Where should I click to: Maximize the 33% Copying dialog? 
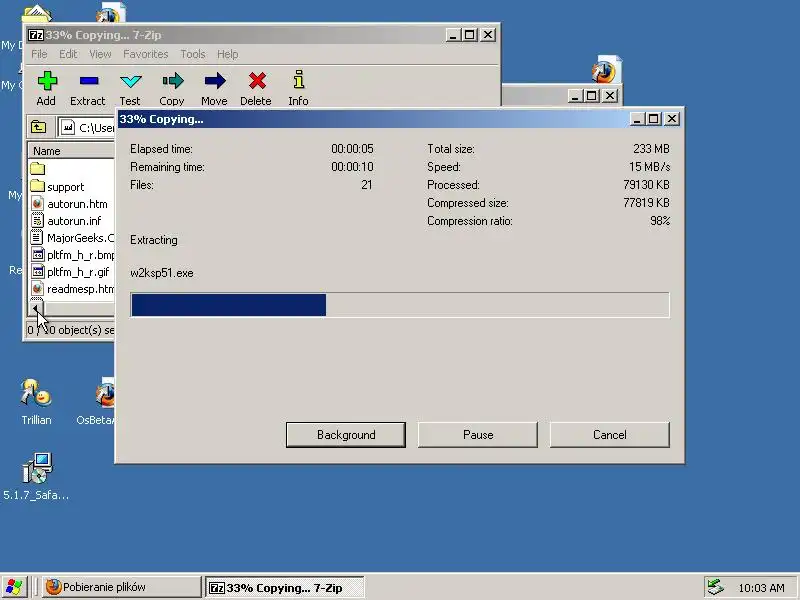(x=654, y=119)
